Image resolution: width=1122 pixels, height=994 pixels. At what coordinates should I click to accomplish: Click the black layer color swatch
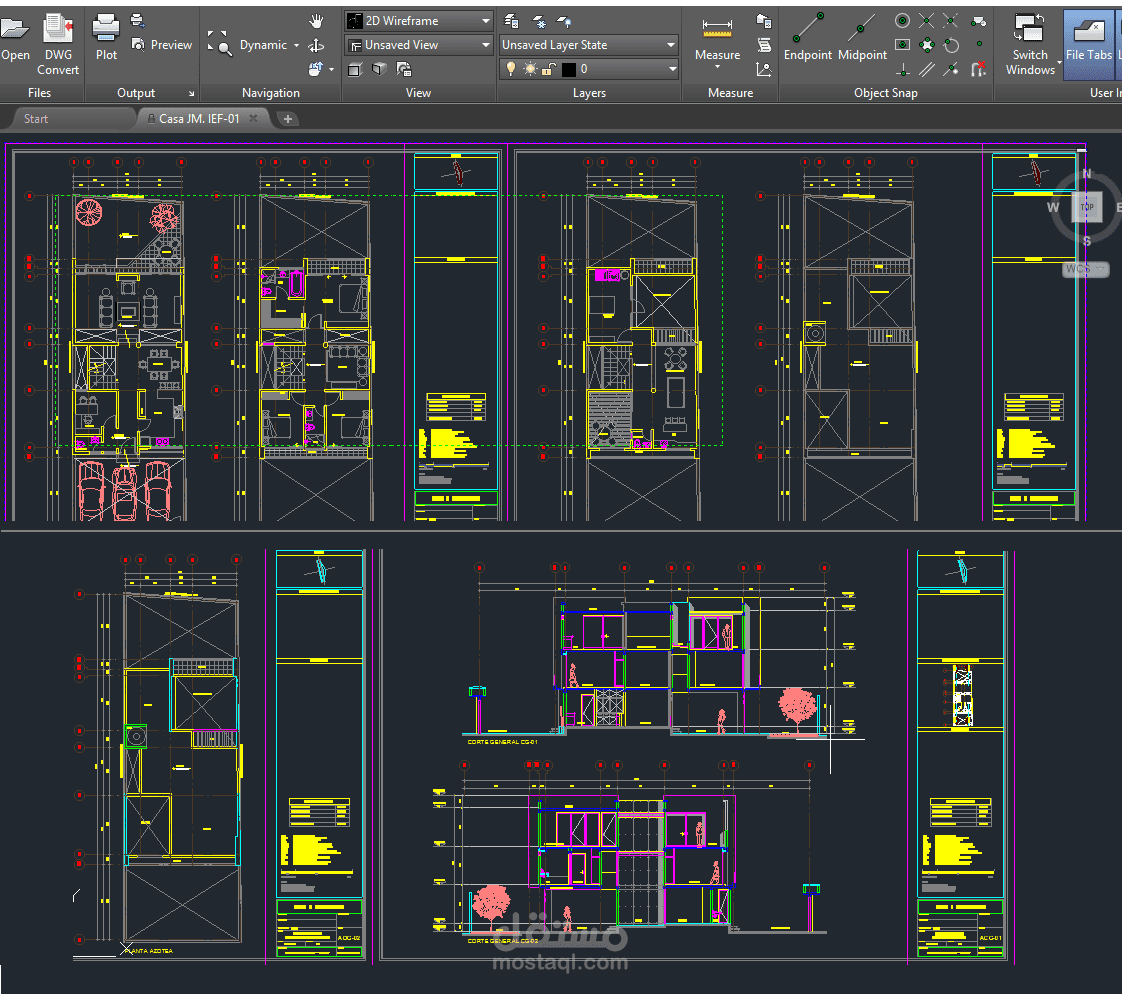pos(569,69)
